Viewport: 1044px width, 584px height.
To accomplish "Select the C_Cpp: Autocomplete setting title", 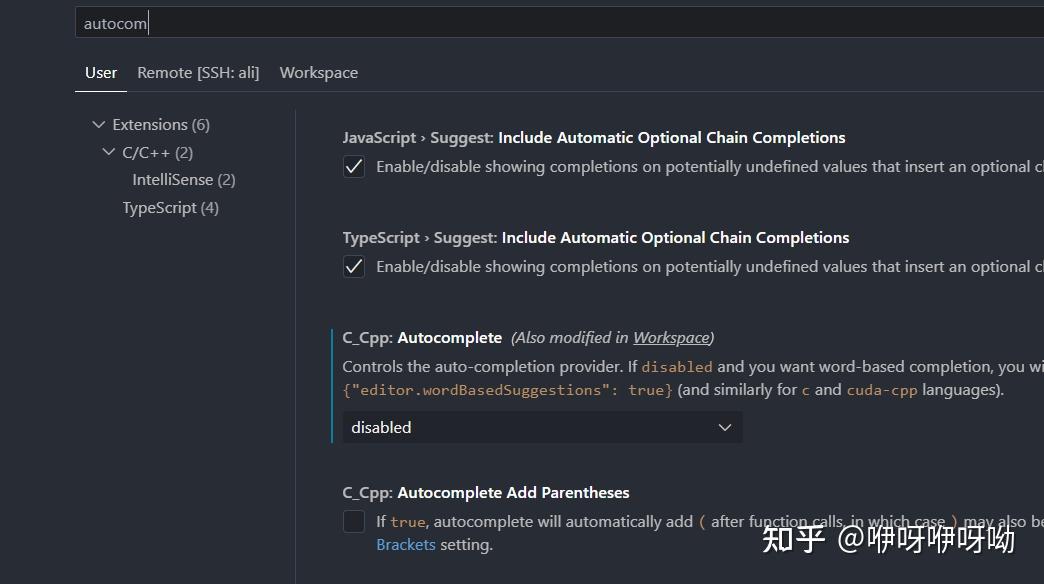I will pos(420,337).
